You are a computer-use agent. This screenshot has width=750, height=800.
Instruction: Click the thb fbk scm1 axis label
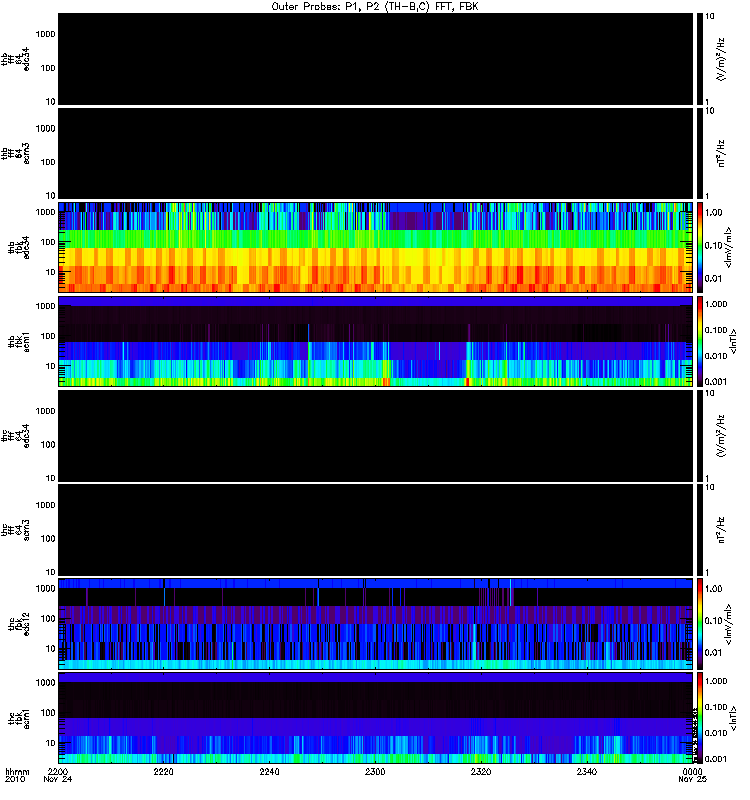point(19,341)
